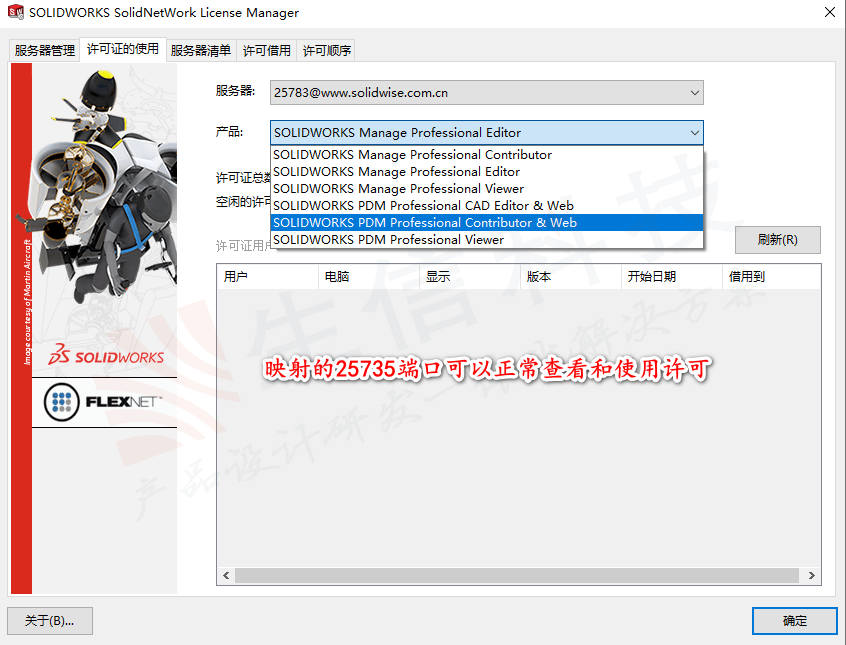Viewport: 846px width, 645px height.
Task: Switch to the 服务器管理 tab
Action: tap(45, 50)
